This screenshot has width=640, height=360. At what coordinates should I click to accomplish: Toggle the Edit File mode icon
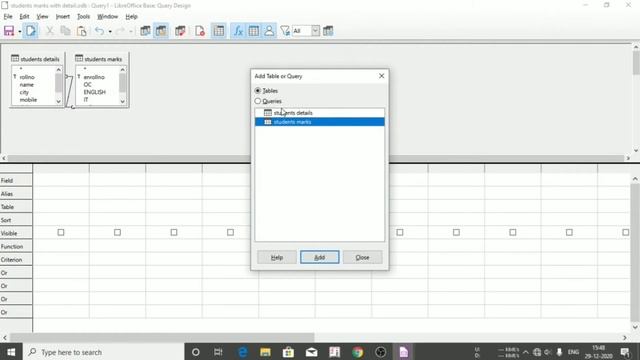click(31, 31)
